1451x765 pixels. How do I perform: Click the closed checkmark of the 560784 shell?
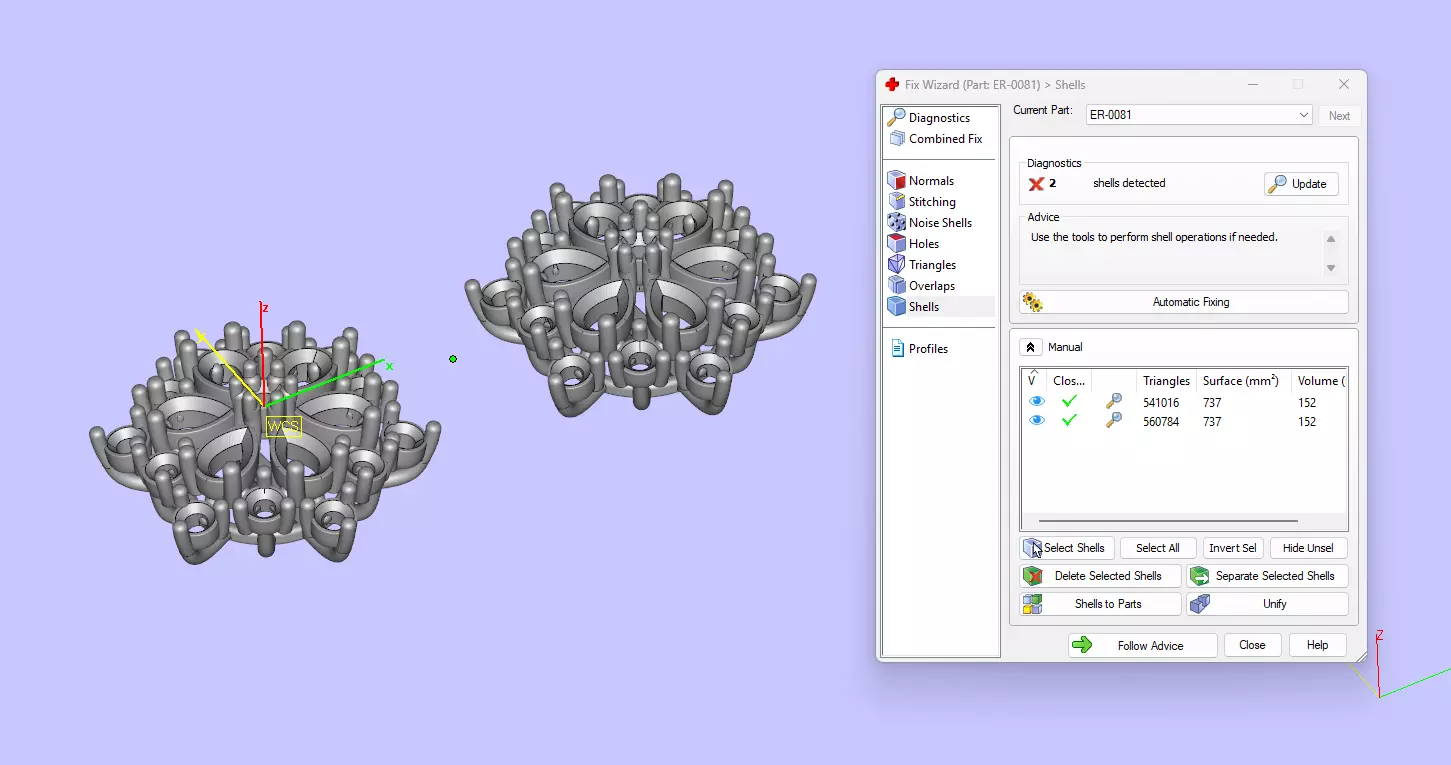[1069, 421]
